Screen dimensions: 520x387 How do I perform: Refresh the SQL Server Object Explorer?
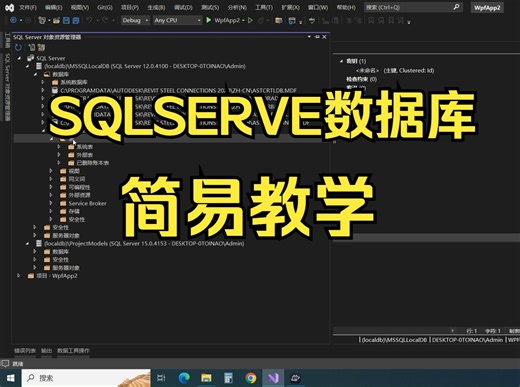point(18,48)
